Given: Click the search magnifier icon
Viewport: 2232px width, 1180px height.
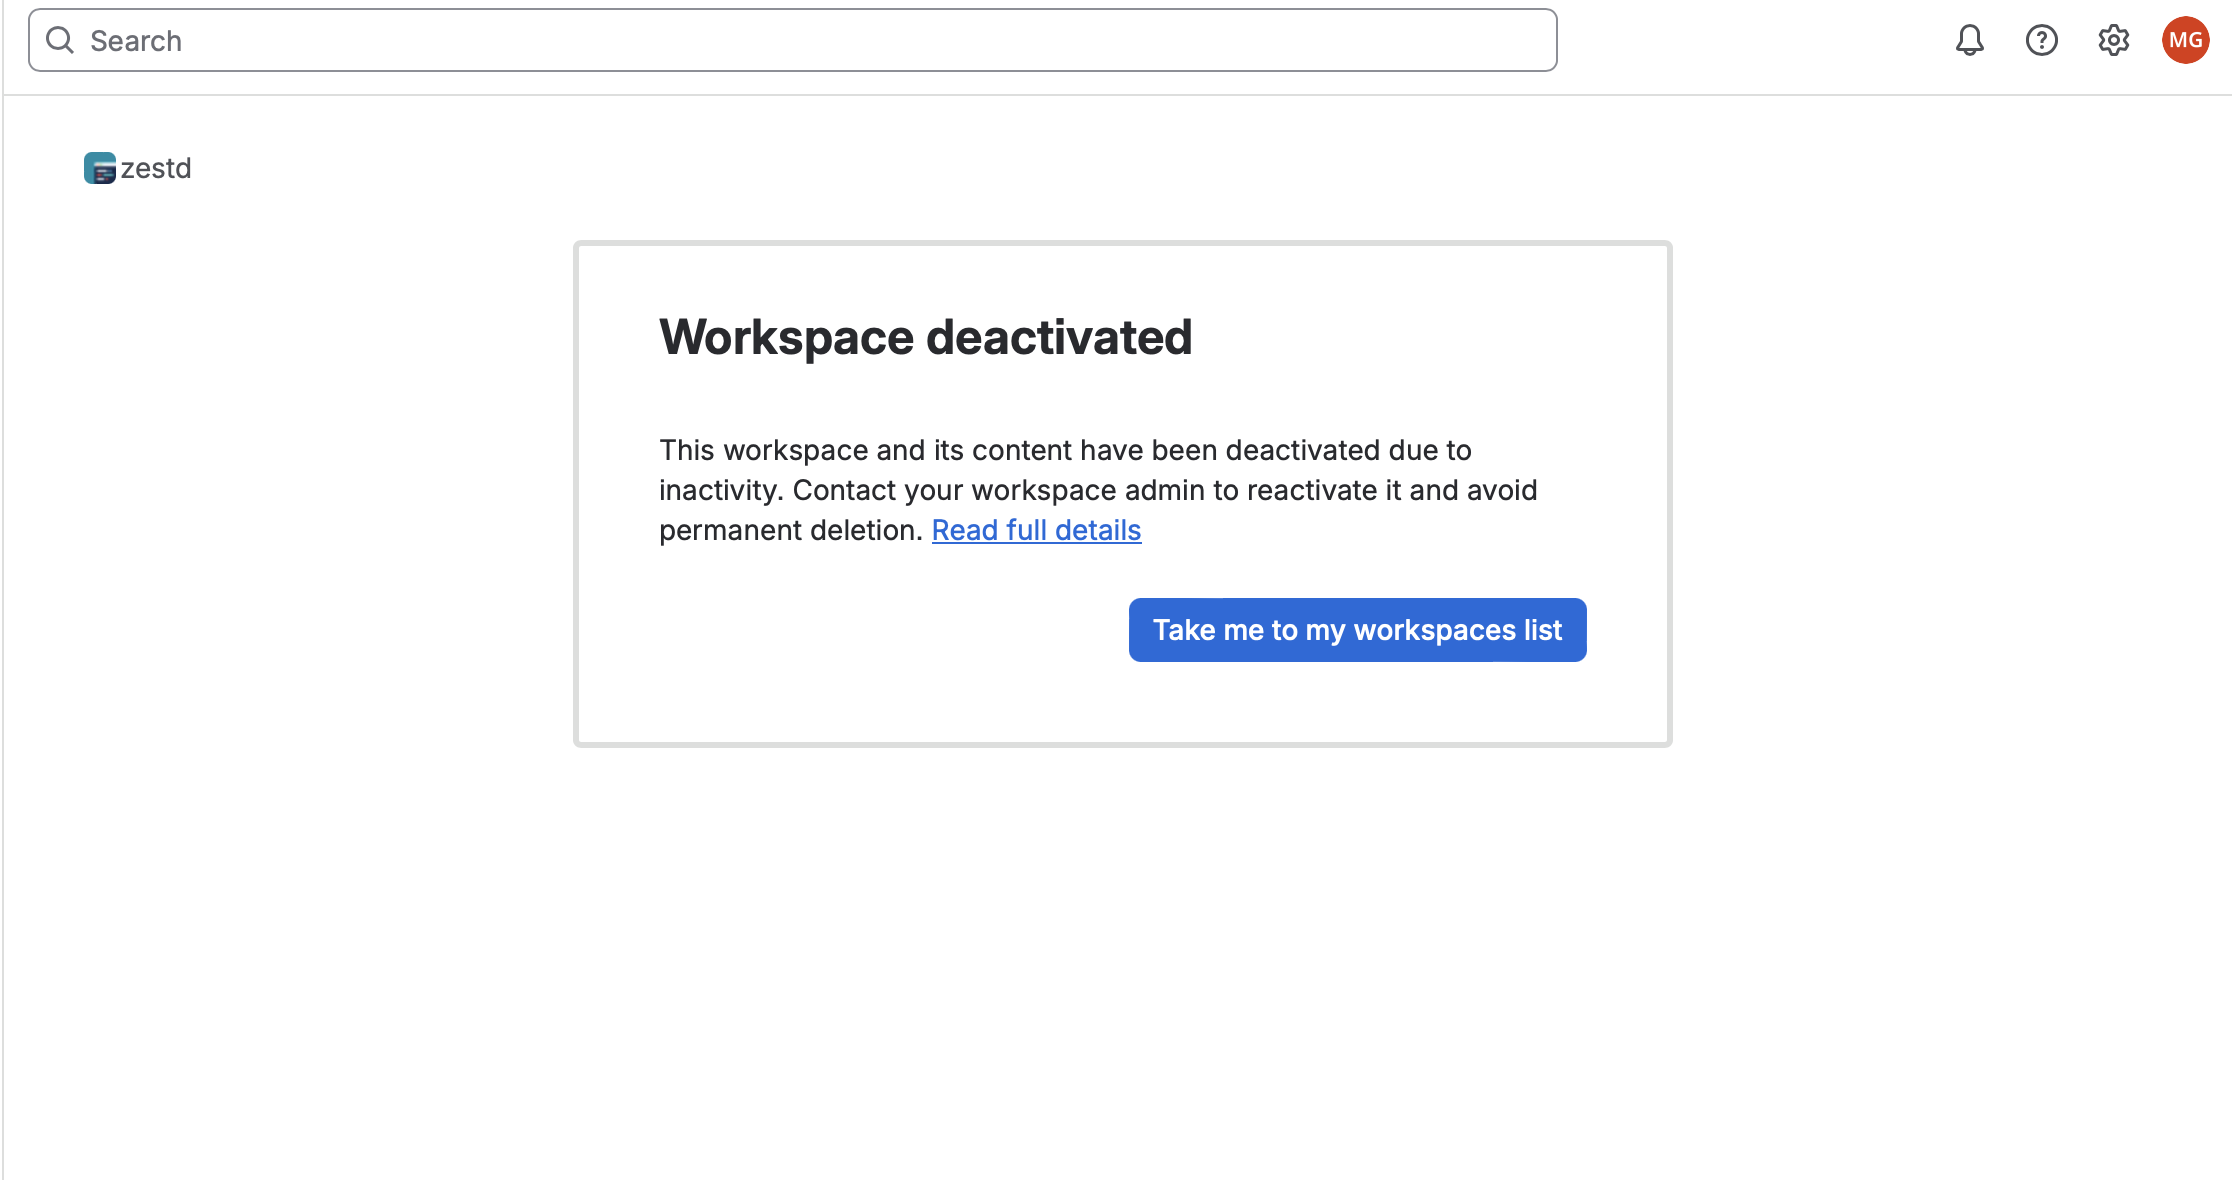Looking at the screenshot, I should pyautogui.click(x=60, y=40).
